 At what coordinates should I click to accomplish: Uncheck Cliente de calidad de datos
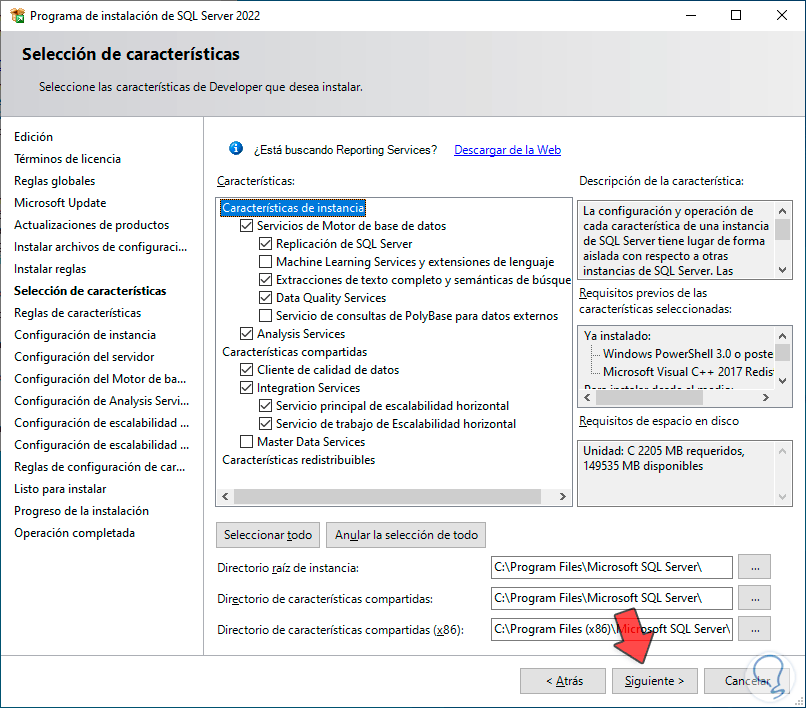point(247,370)
